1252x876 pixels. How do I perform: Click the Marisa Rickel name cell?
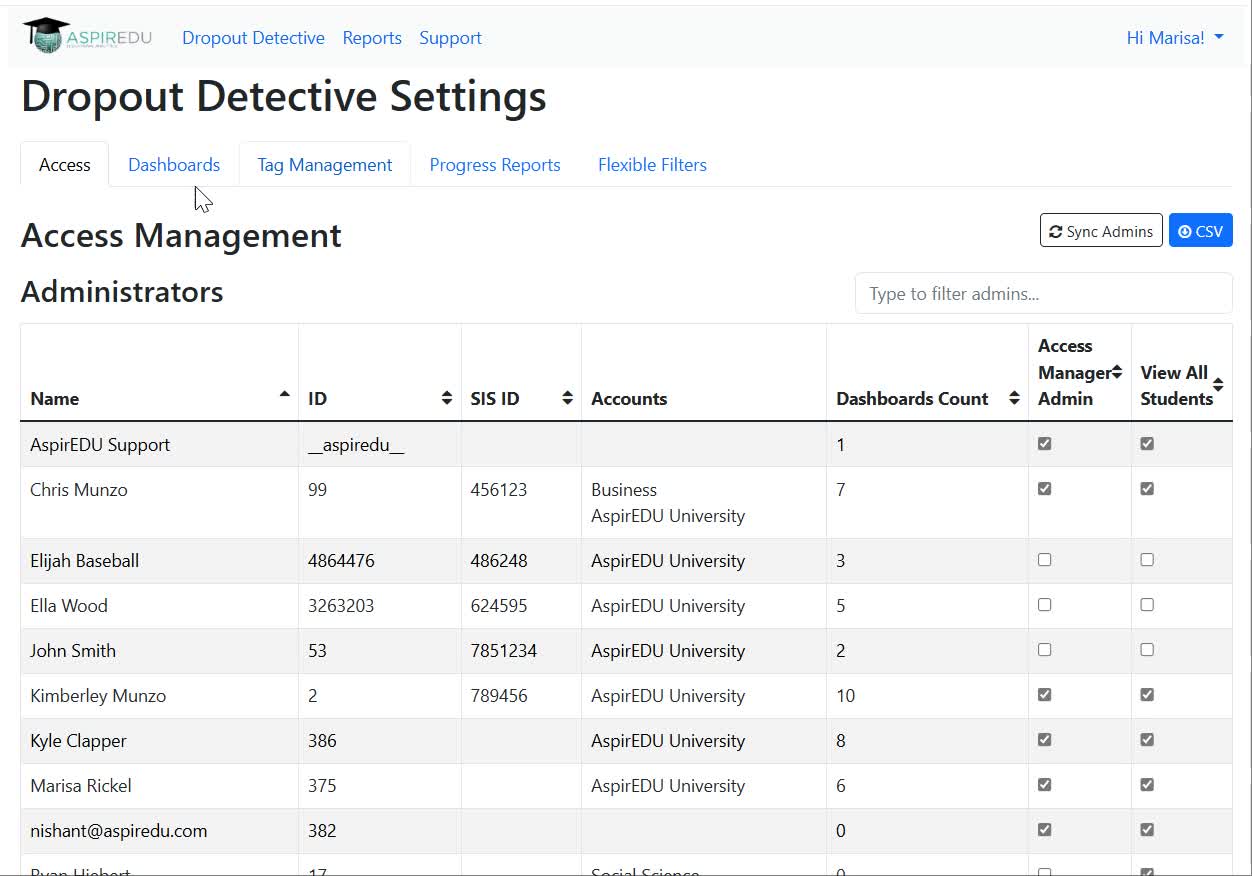click(x=159, y=786)
